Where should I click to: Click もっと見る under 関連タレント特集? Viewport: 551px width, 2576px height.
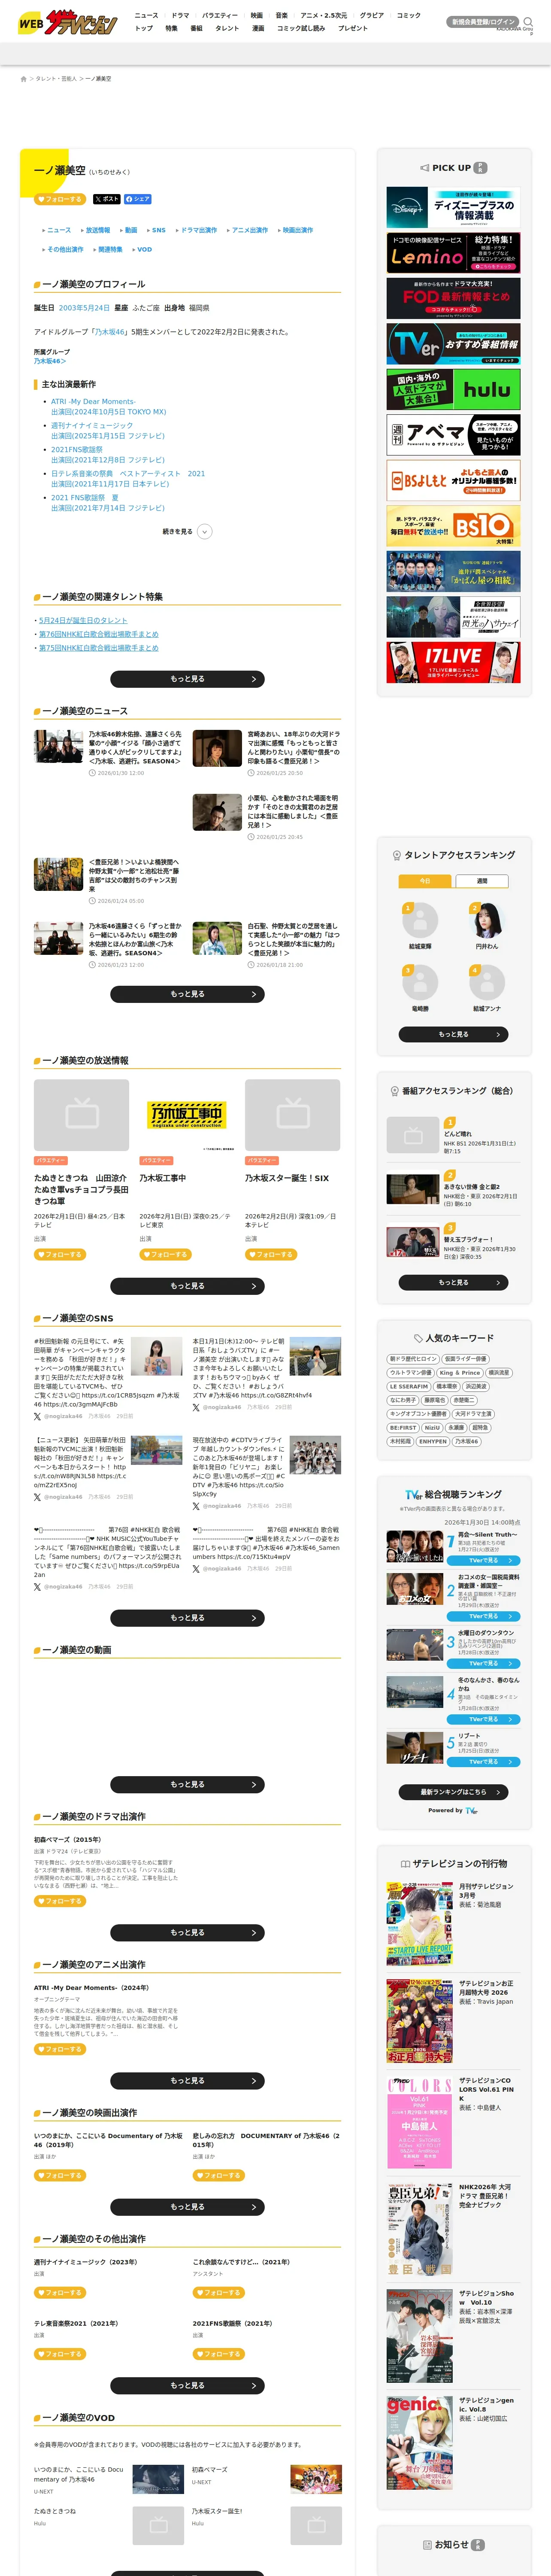point(187,679)
